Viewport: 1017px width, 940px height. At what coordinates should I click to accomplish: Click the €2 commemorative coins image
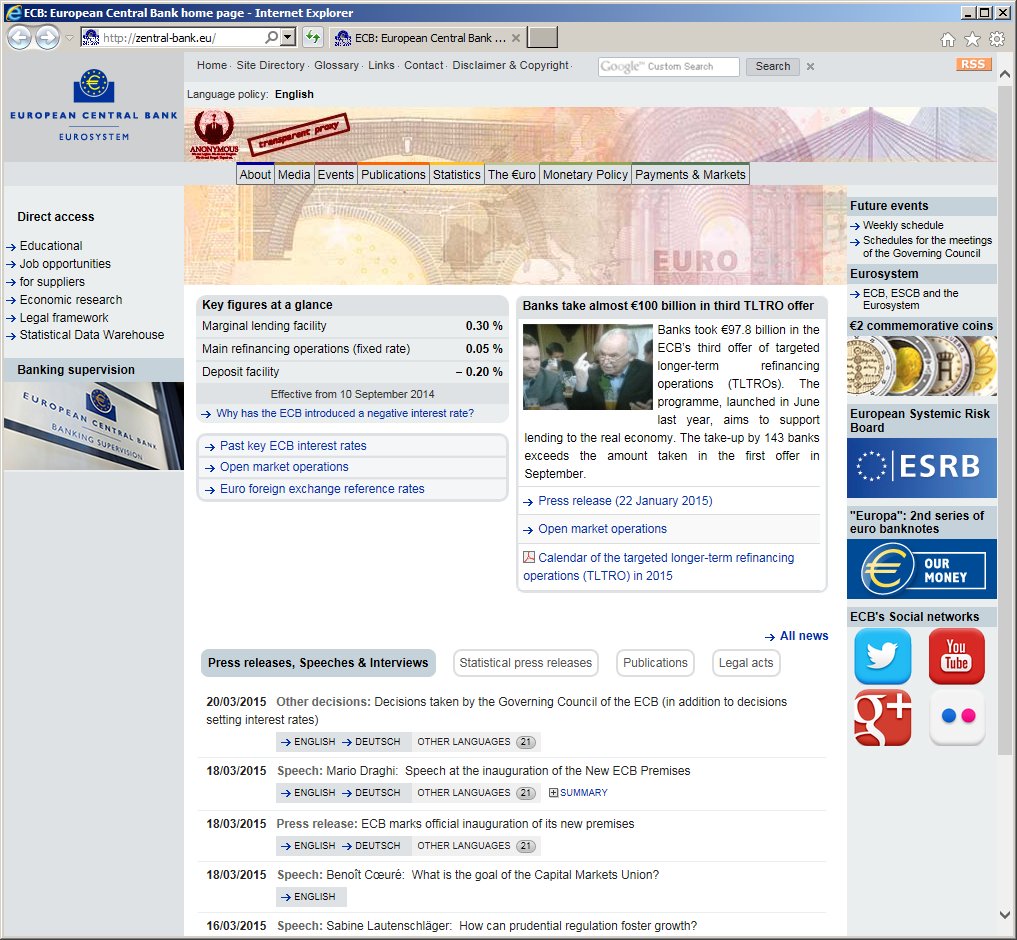(x=922, y=367)
